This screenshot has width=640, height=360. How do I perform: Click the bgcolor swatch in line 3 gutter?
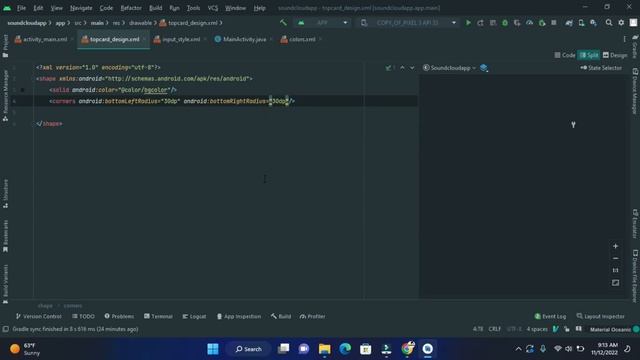pos(22,90)
